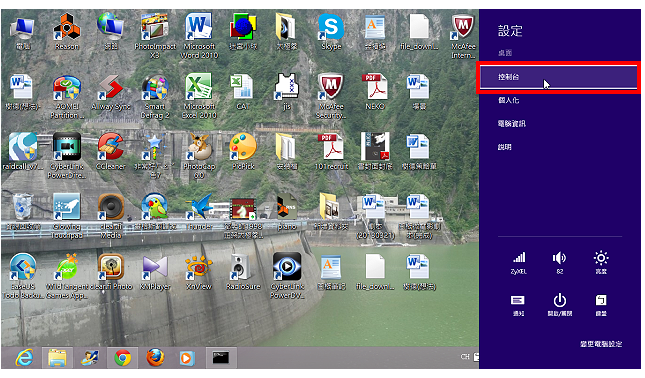The height and width of the screenshot is (378, 645).
Task: Click the 說明 help entry
Action: click(504, 147)
